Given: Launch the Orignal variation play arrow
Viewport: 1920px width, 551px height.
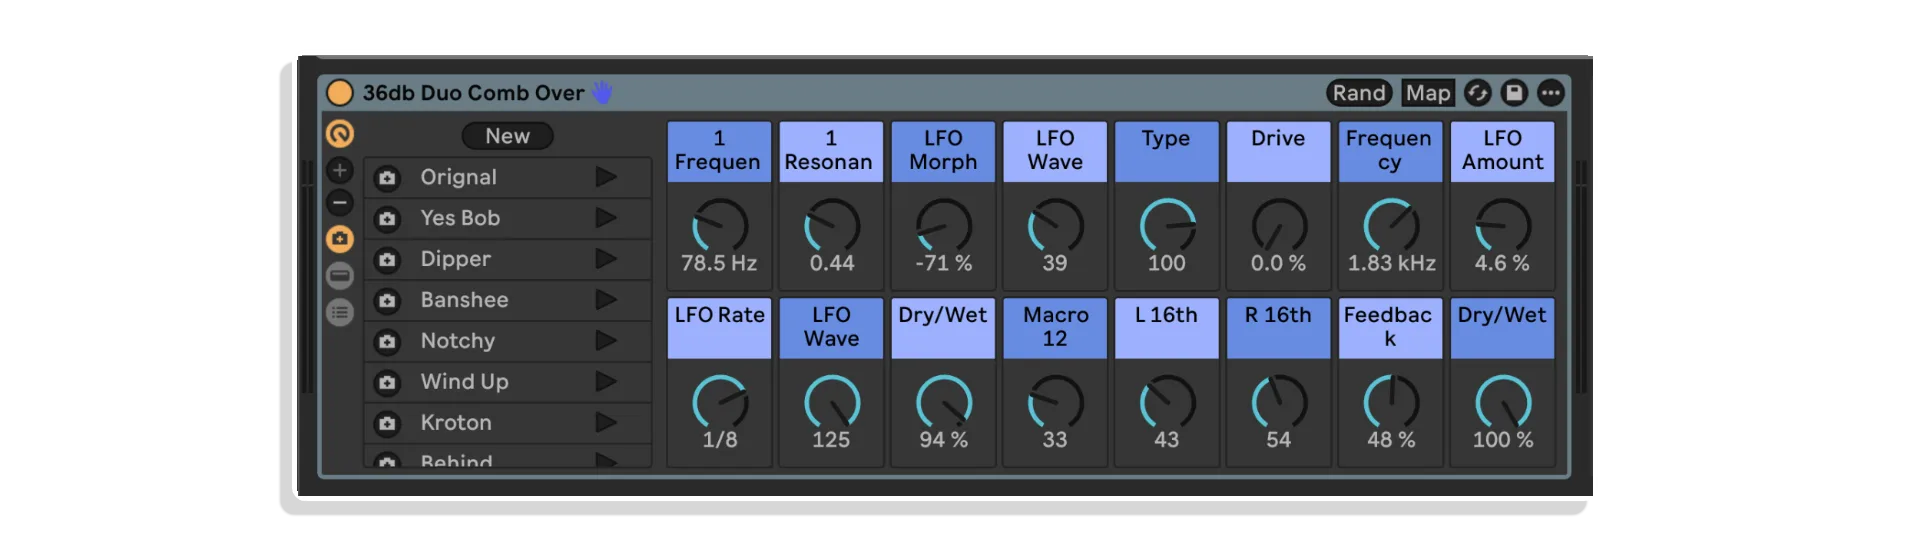Looking at the screenshot, I should point(606,177).
